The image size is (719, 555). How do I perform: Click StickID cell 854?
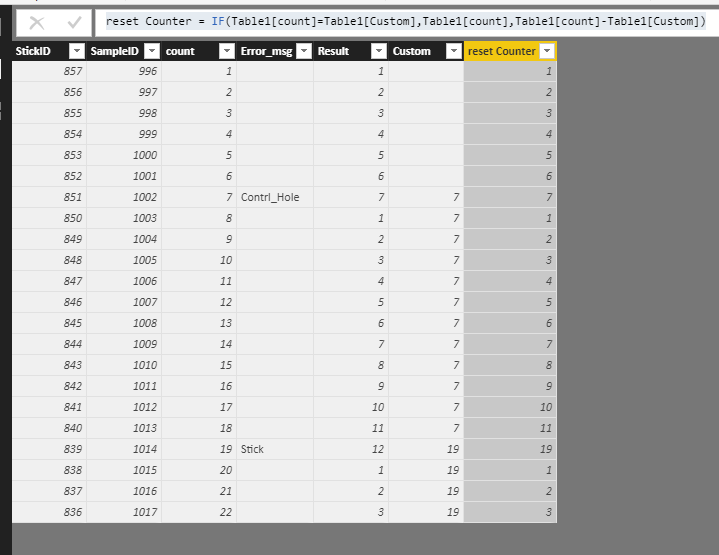pyautogui.click(x=50, y=134)
